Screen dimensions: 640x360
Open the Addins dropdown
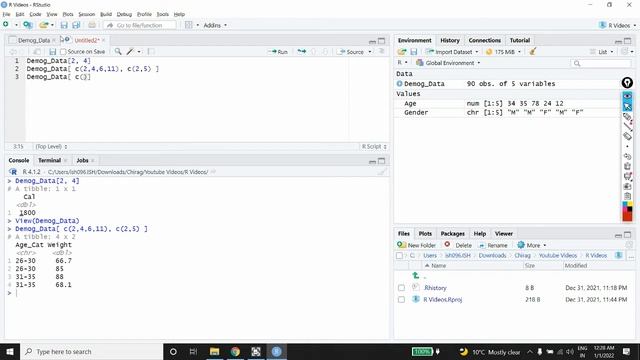click(x=215, y=25)
